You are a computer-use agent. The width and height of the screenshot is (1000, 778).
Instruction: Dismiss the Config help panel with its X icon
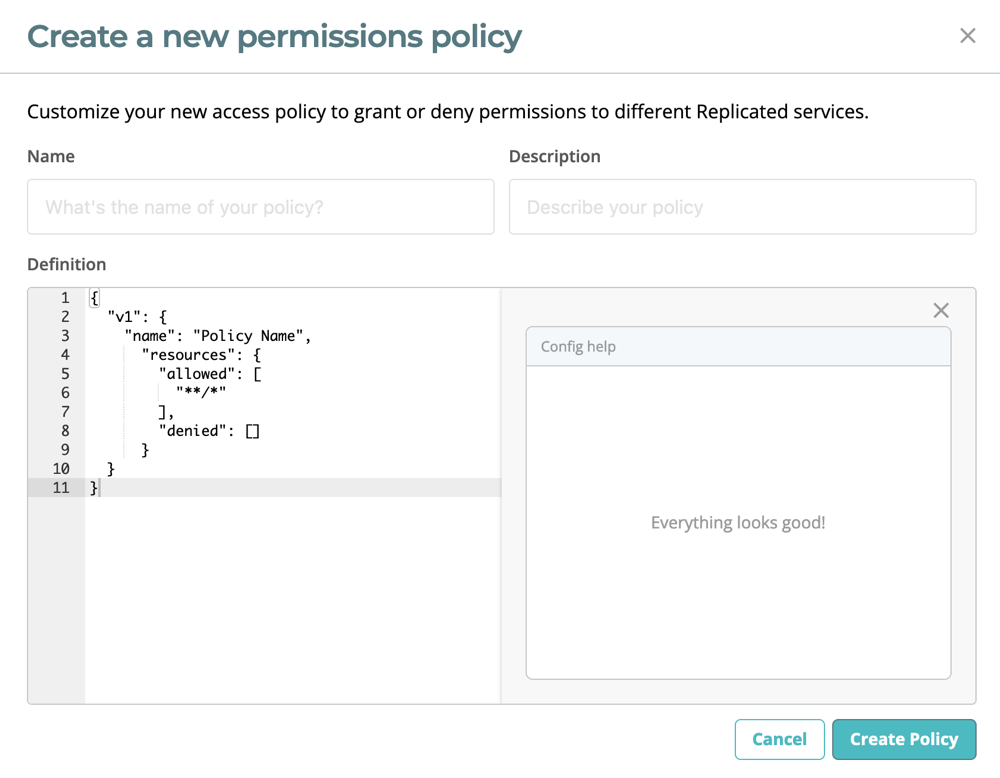coord(940,310)
